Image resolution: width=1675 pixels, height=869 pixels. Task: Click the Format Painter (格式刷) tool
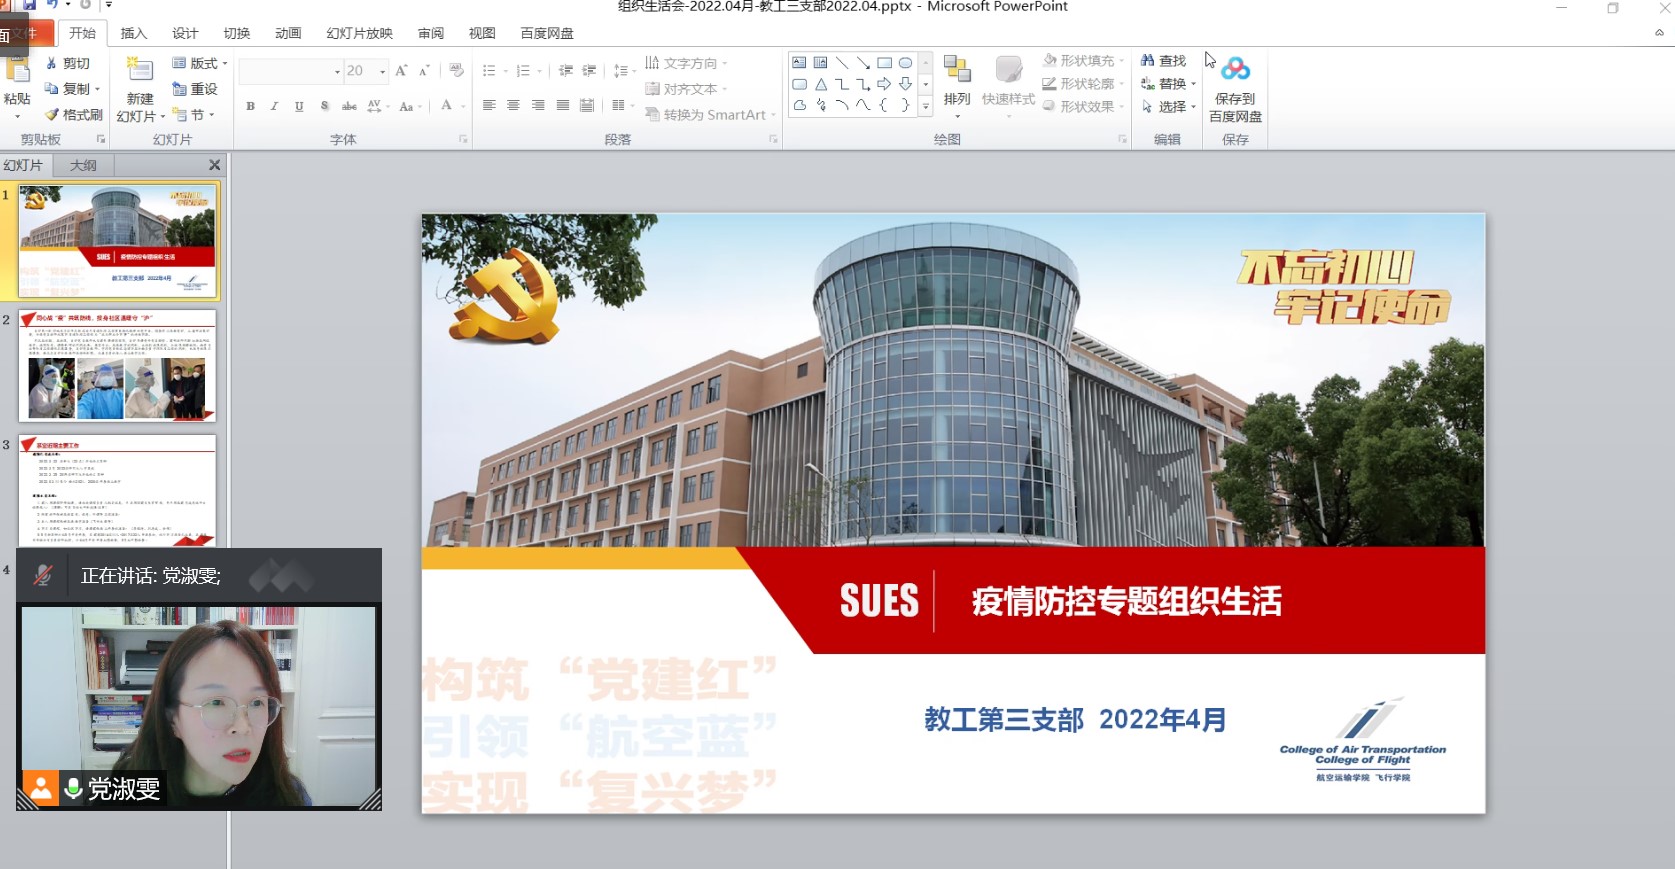tap(74, 115)
